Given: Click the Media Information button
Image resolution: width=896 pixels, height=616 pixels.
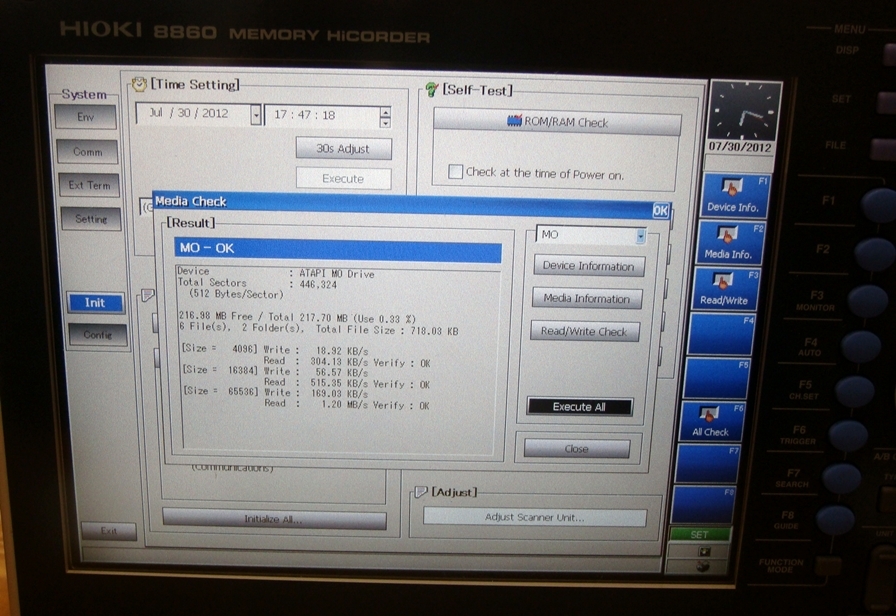Looking at the screenshot, I should click(x=587, y=299).
